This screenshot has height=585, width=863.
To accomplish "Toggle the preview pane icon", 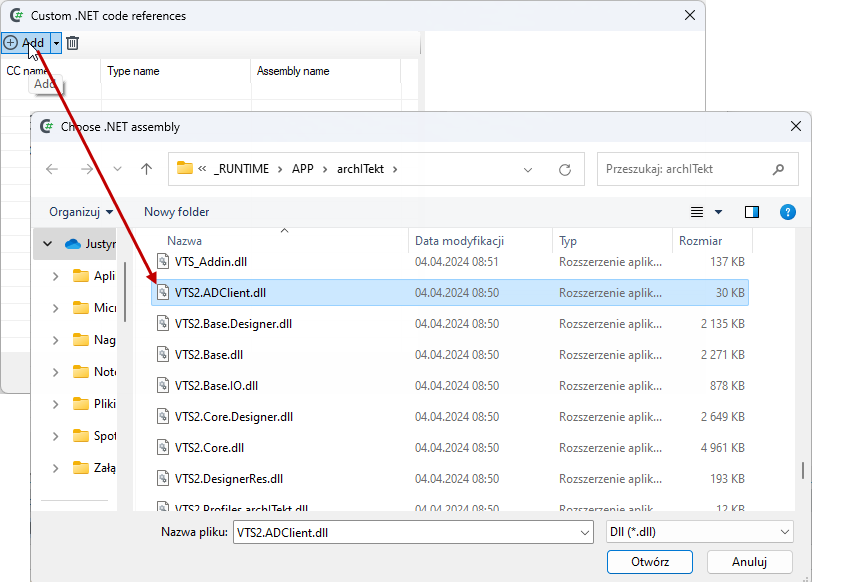I will tap(752, 212).
